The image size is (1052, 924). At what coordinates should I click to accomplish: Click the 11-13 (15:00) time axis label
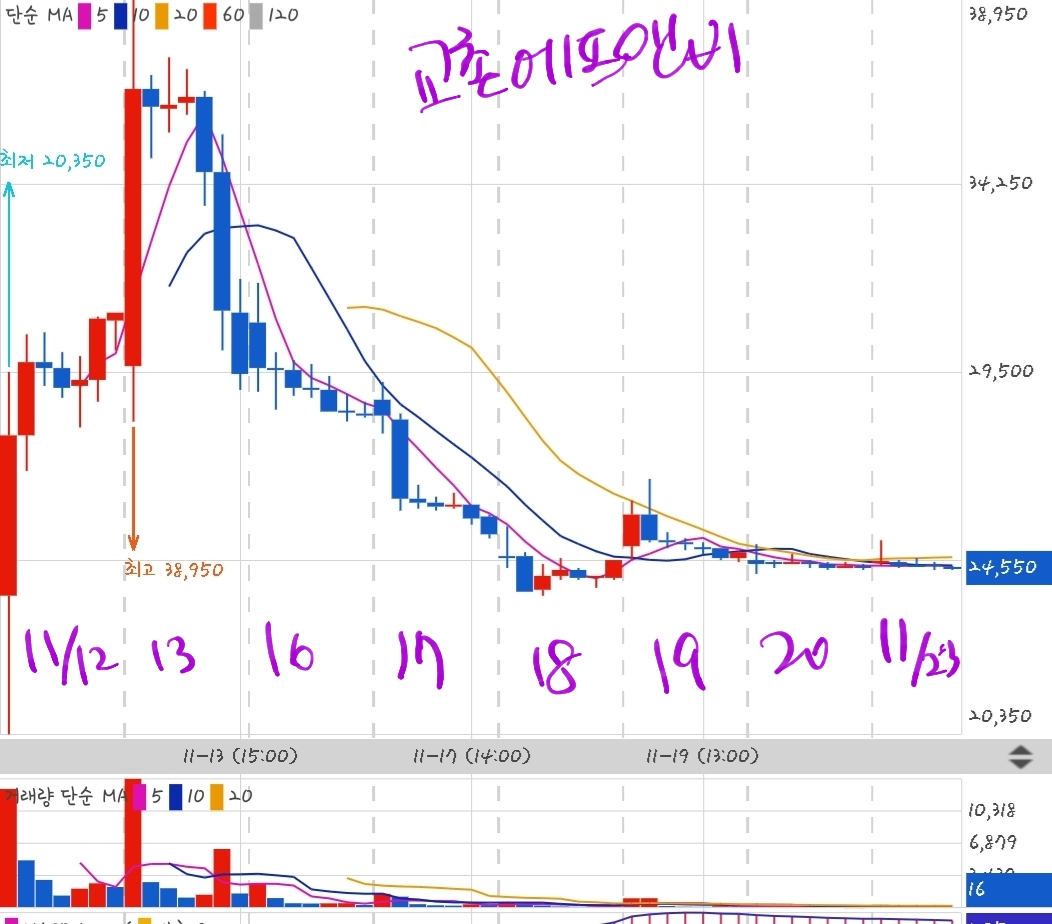click(240, 756)
